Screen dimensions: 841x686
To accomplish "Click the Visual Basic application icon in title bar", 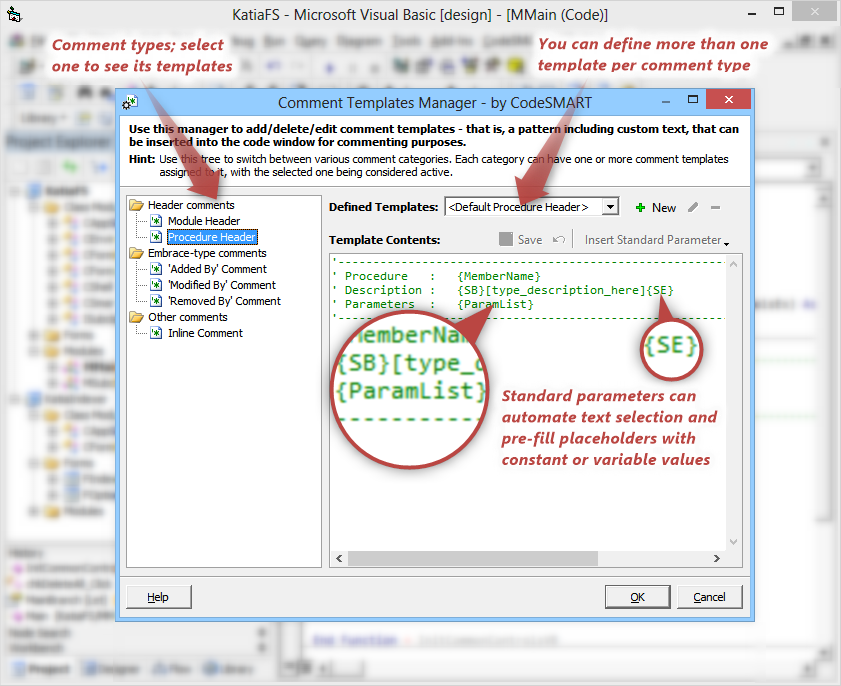I will click(x=14, y=14).
